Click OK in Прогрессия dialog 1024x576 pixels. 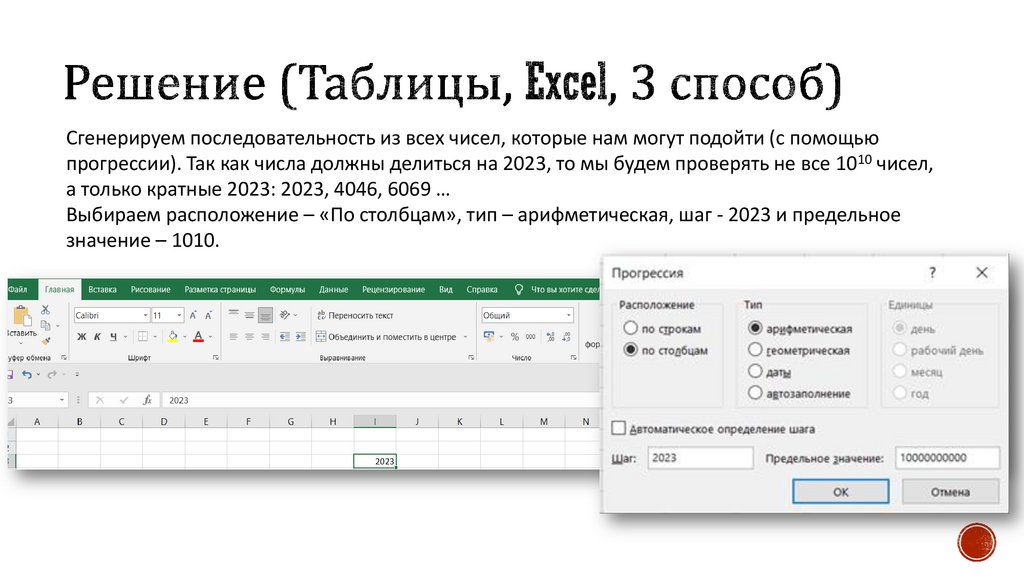[840, 492]
